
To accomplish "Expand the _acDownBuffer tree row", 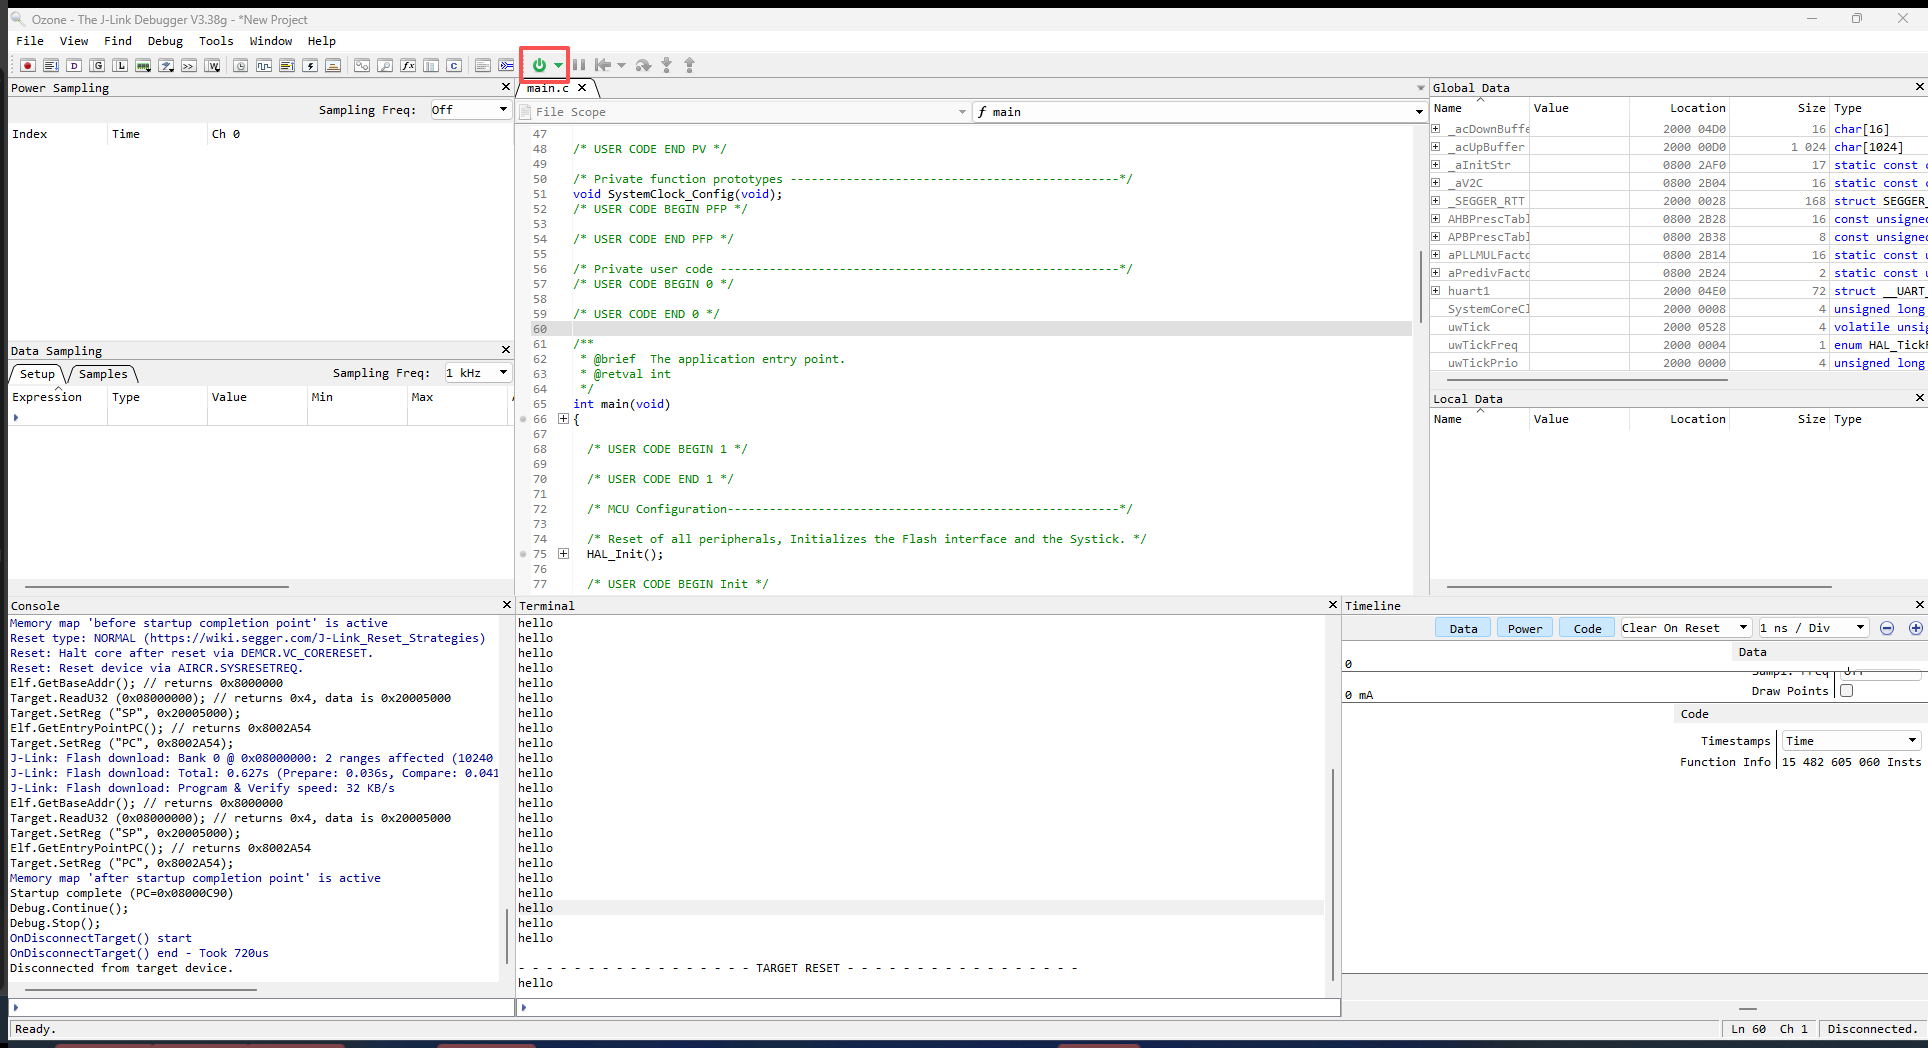I will [x=1436, y=129].
